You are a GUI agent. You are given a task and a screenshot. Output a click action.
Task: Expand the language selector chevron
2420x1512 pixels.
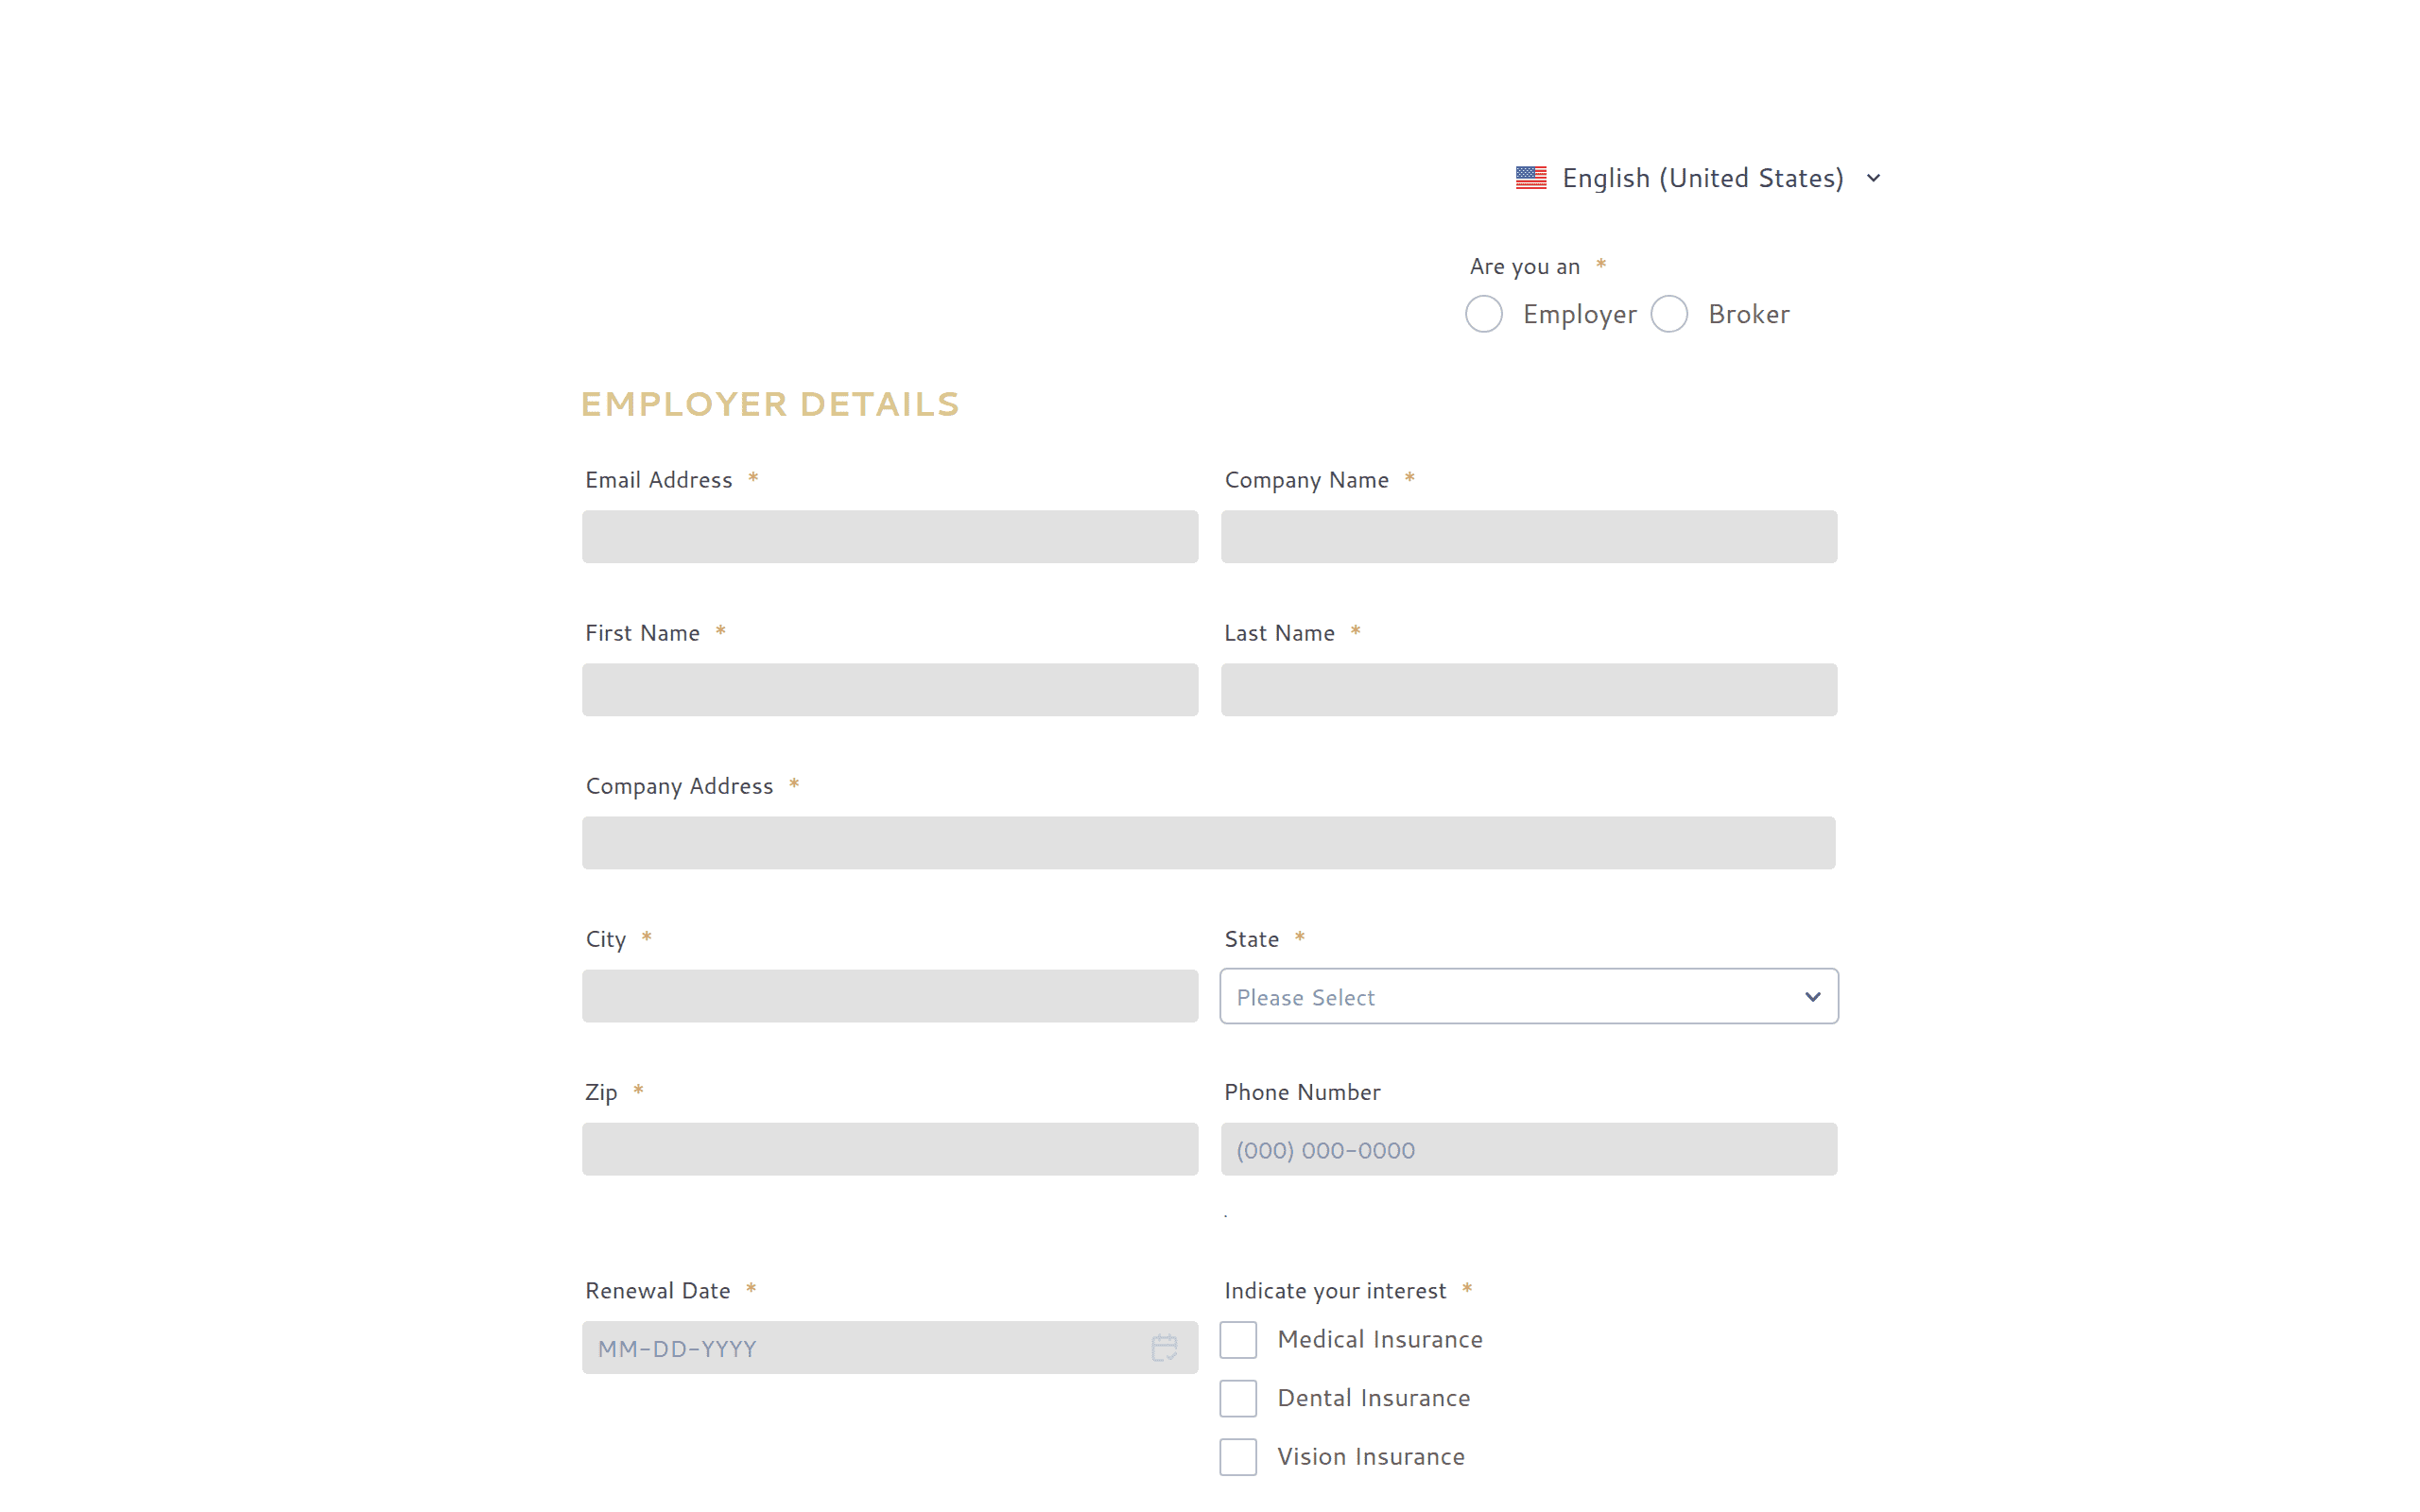click(1873, 178)
